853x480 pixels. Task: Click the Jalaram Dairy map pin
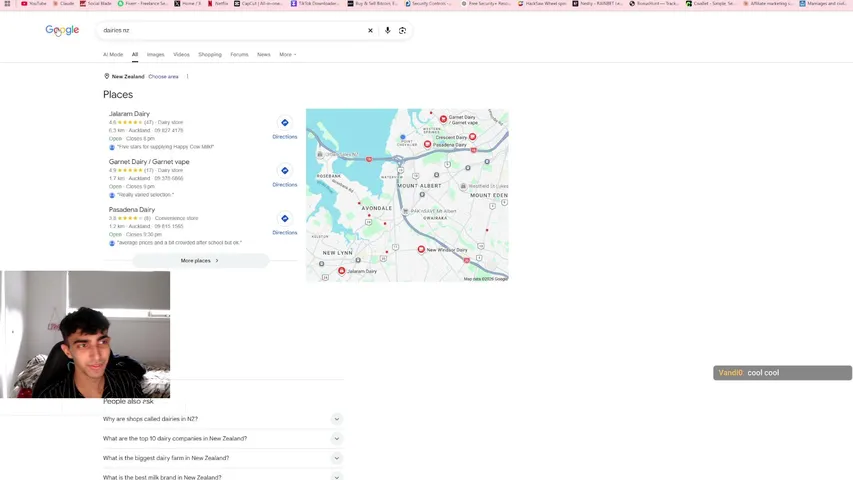342,270
